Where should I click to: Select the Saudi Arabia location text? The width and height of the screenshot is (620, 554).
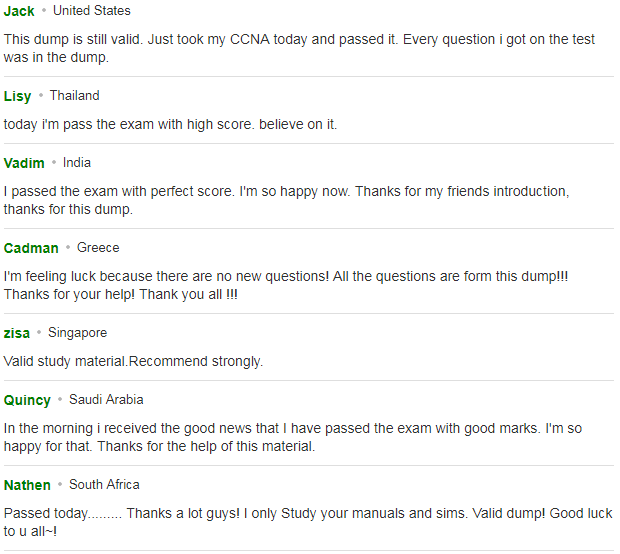coord(106,399)
